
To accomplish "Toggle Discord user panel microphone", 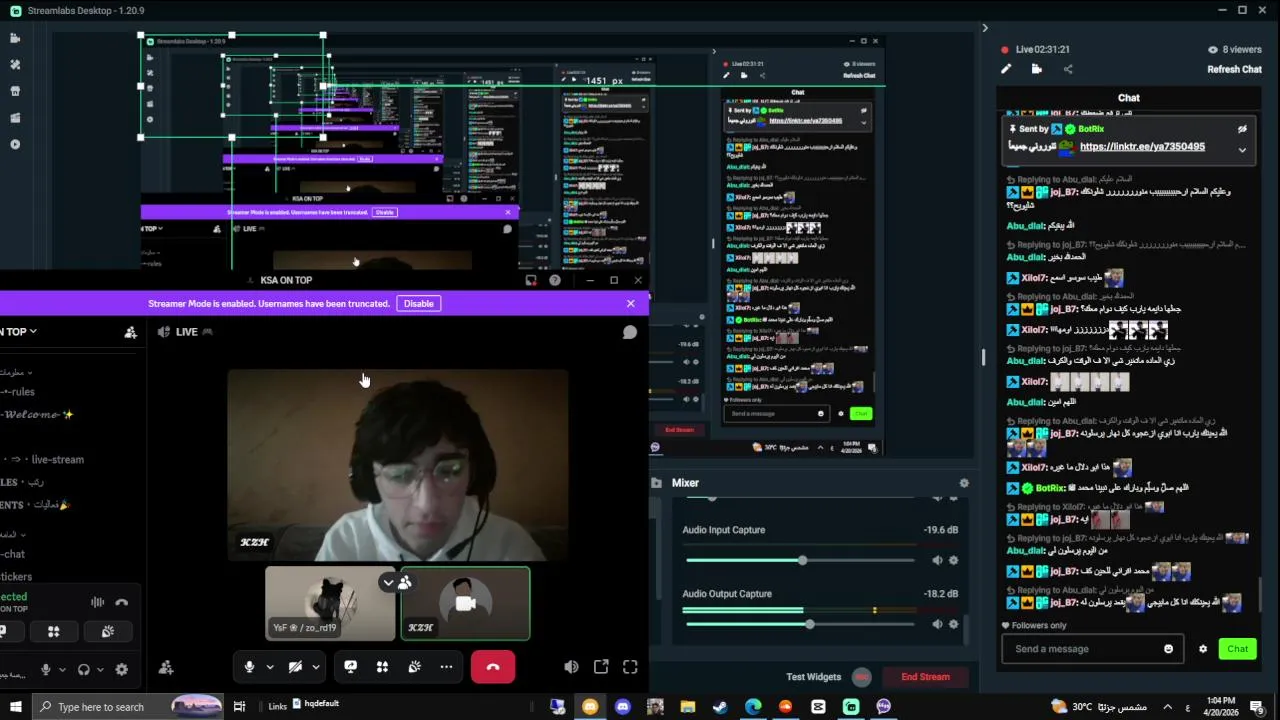I will coord(45,670).
